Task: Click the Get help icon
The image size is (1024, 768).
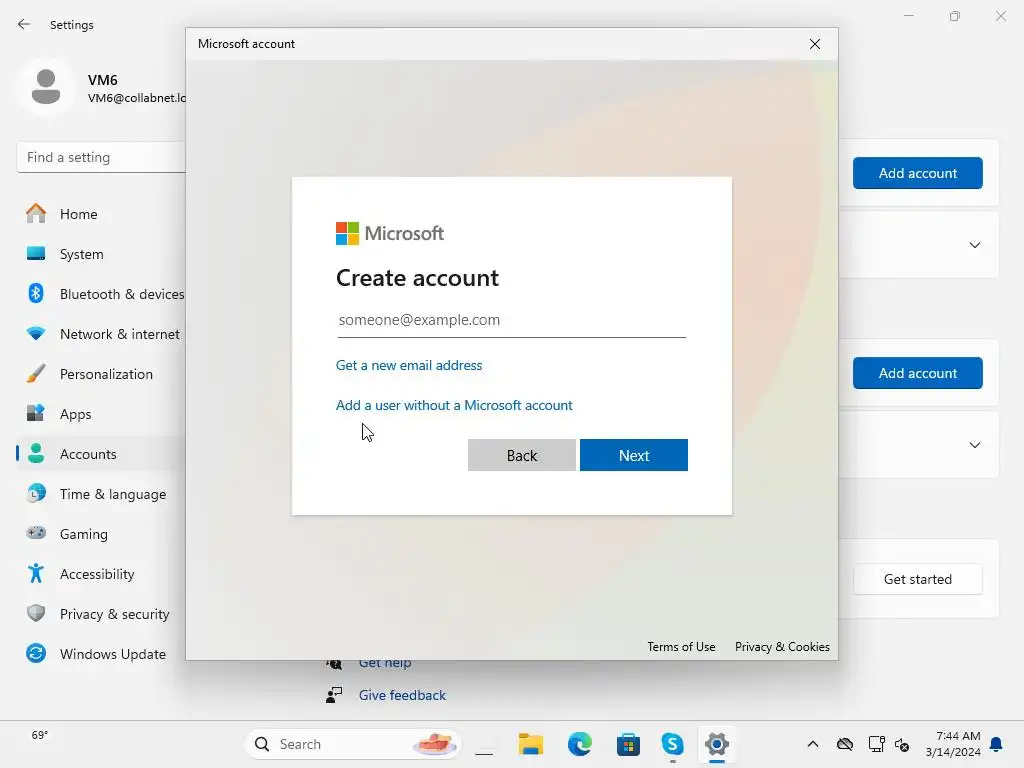Action: click(334, 664)
